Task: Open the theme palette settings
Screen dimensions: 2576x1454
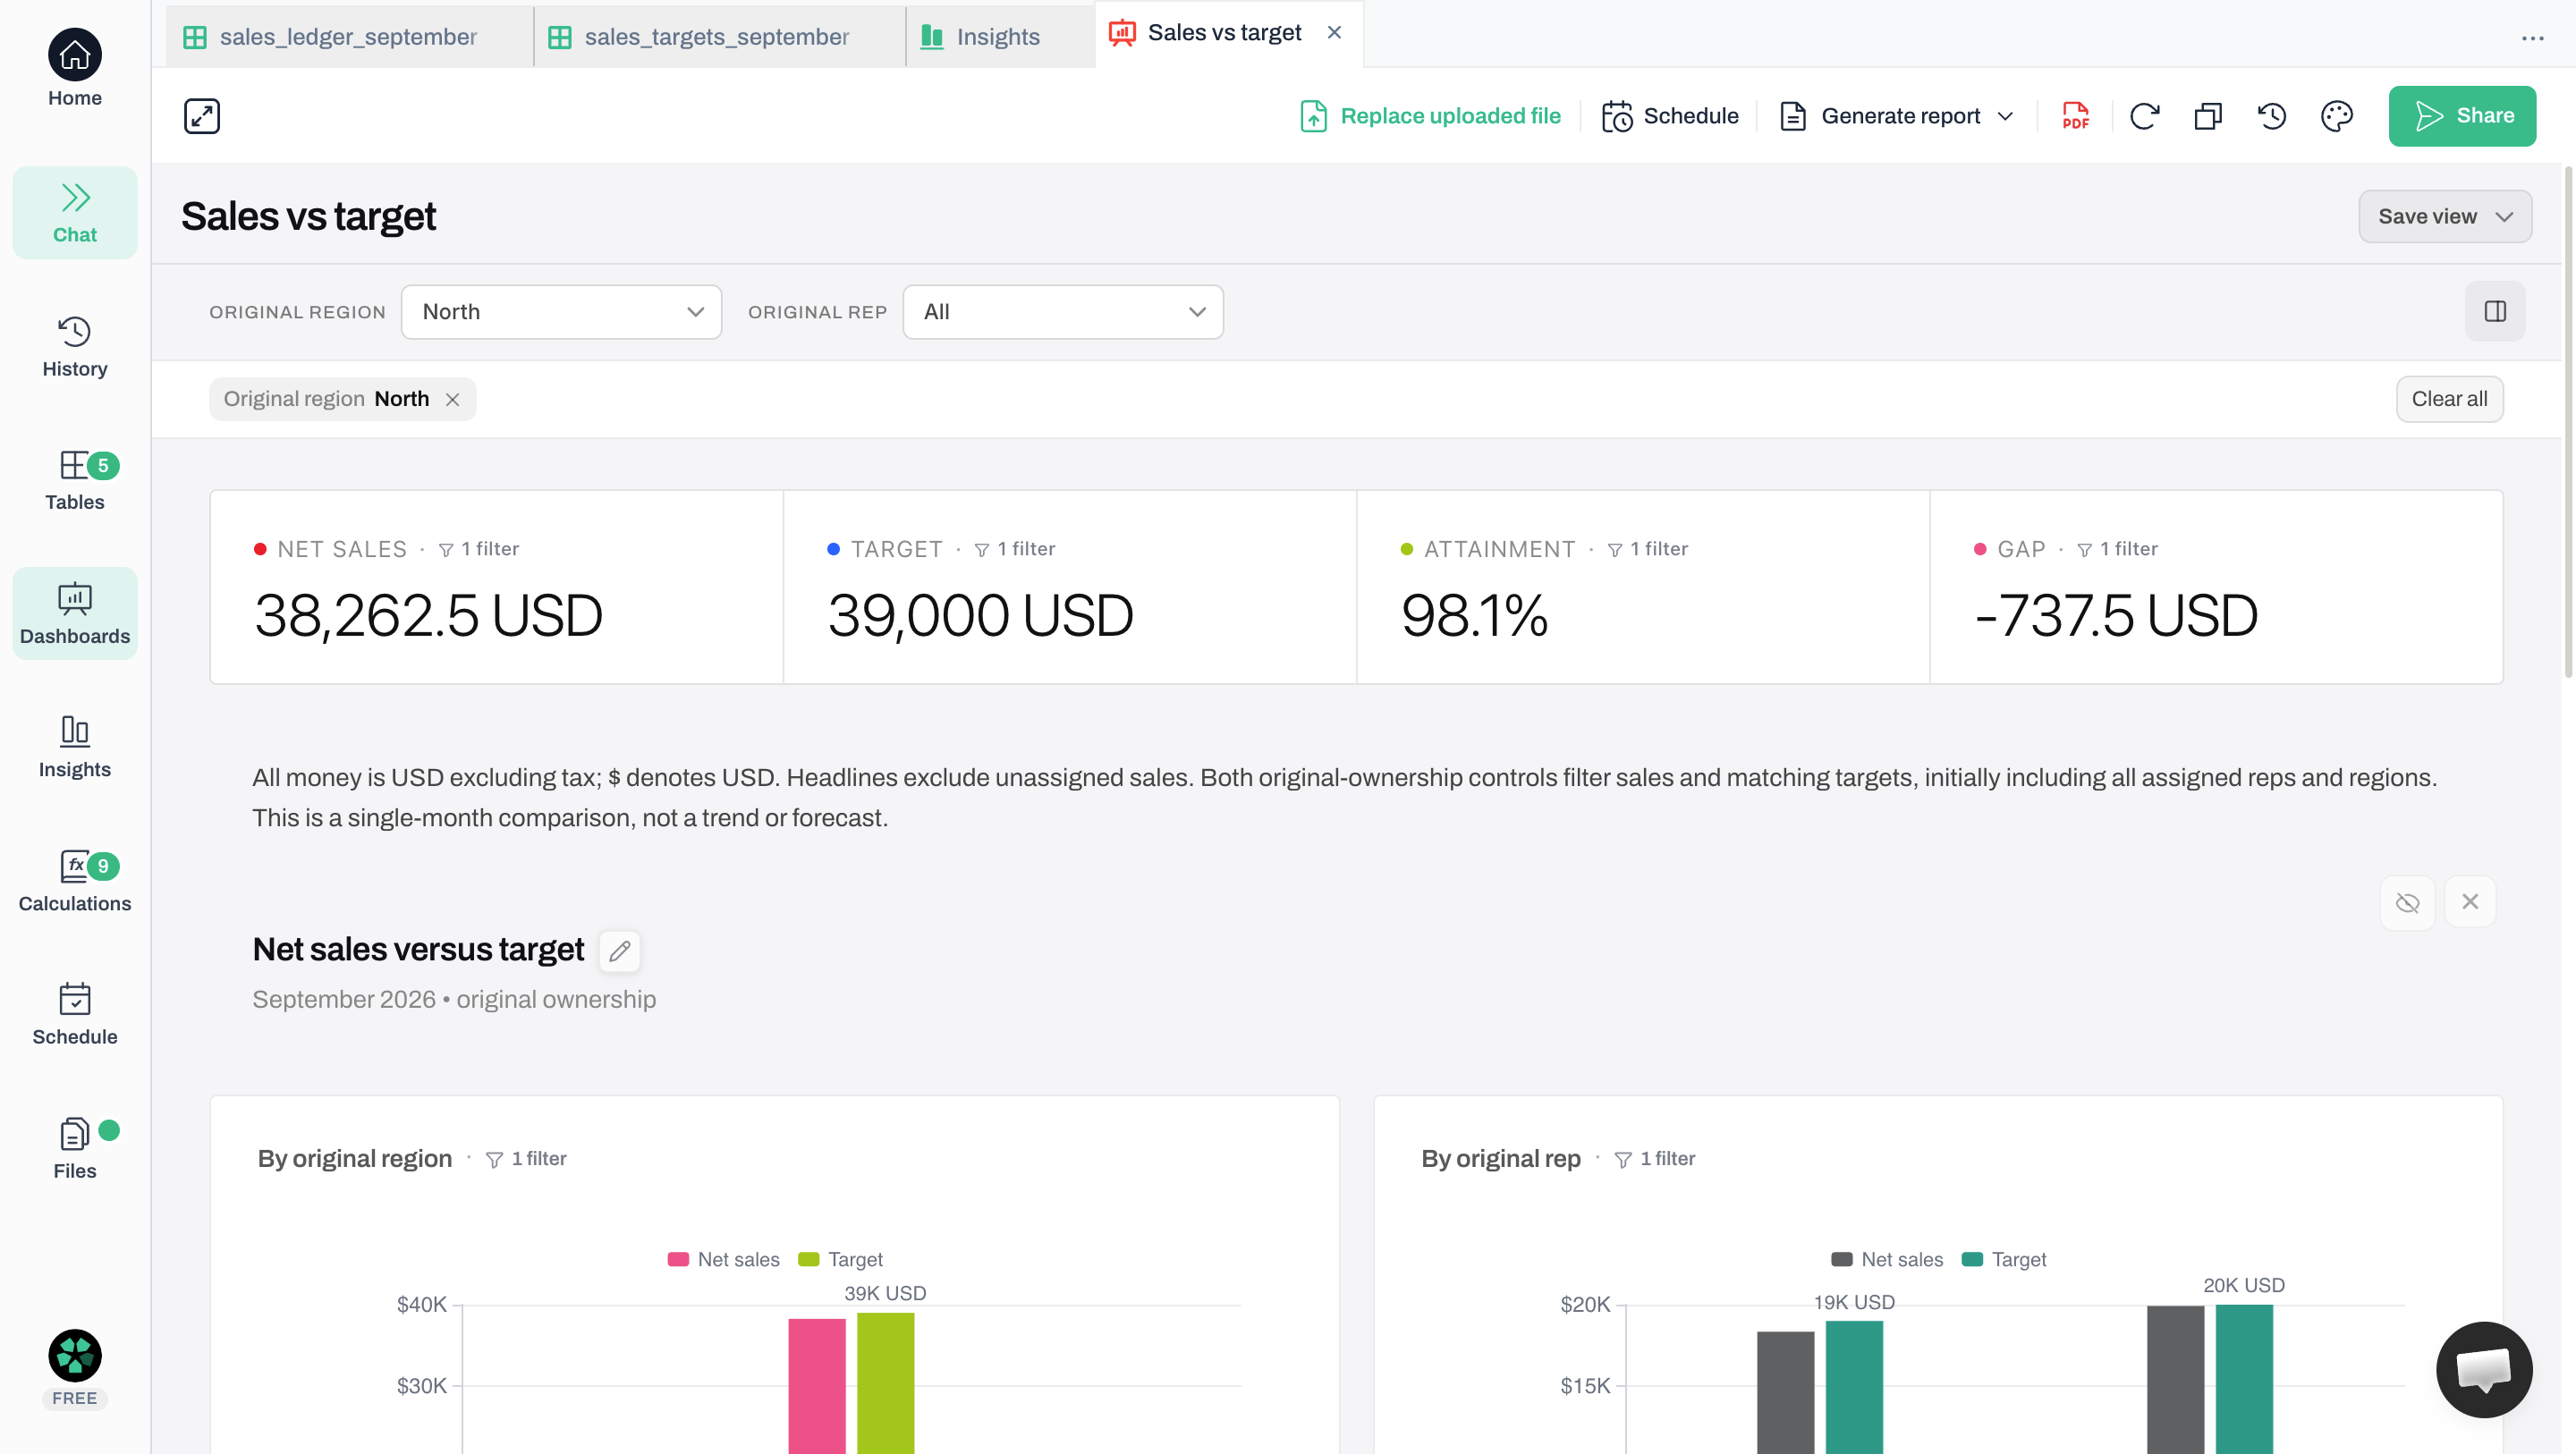Action: coord(2337,116)
